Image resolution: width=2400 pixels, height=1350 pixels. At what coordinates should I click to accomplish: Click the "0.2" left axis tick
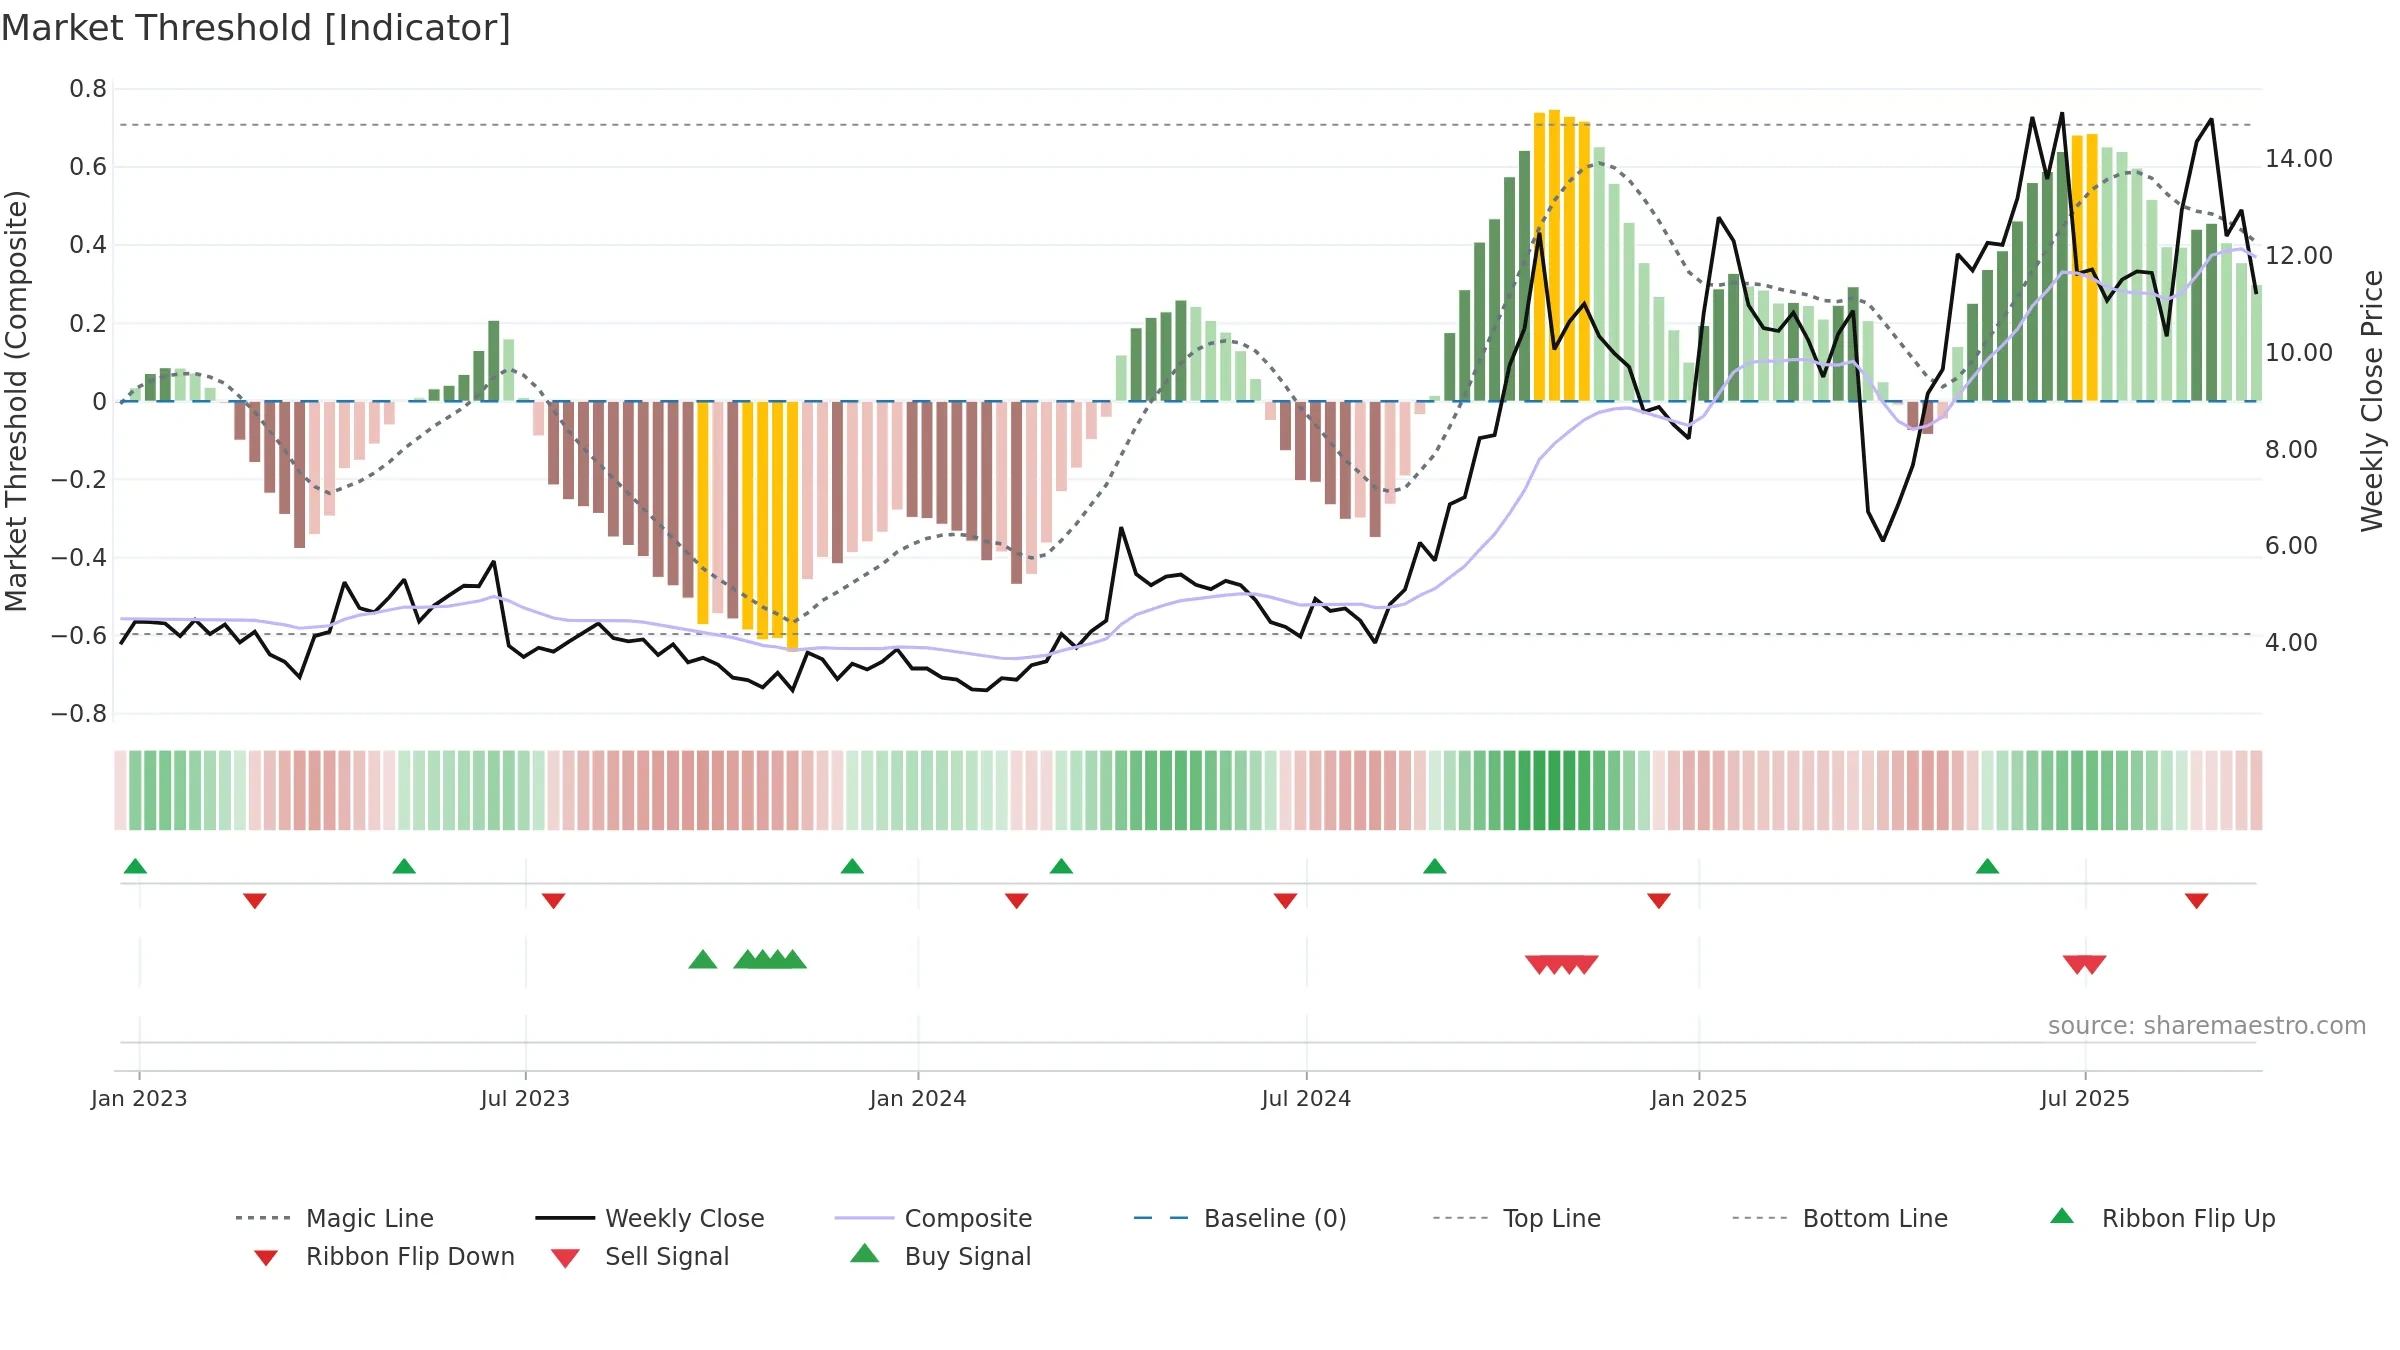pos(88,323)
